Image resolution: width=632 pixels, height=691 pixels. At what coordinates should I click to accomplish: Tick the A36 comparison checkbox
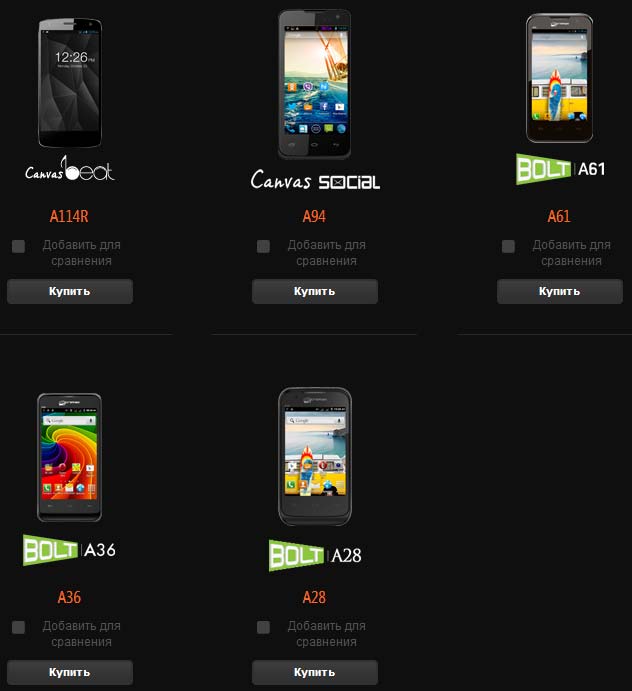19,627
